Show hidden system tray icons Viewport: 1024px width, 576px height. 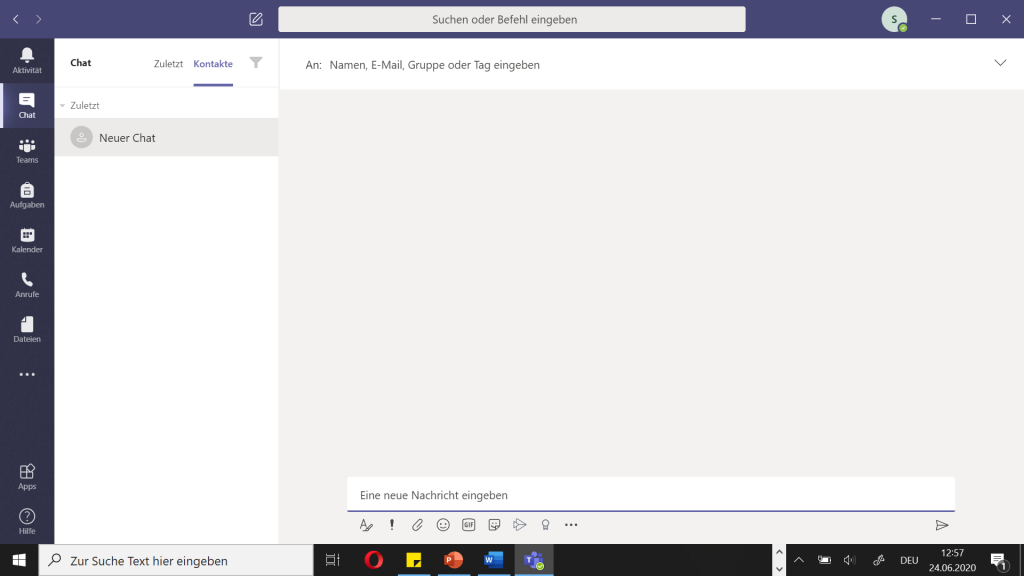(x=799, y=560)
